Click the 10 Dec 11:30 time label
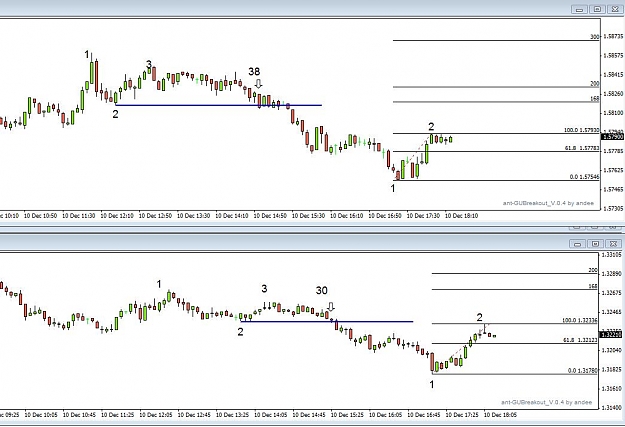This screenshot has height=427, width=625. (79, 216)
